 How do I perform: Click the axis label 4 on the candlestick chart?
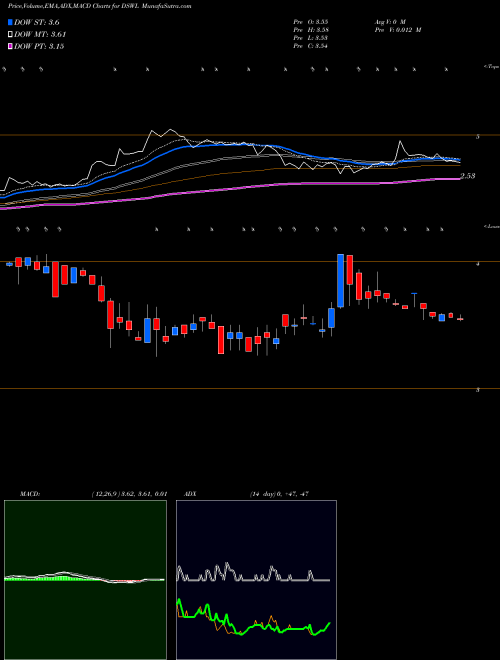tap(478, 264)
